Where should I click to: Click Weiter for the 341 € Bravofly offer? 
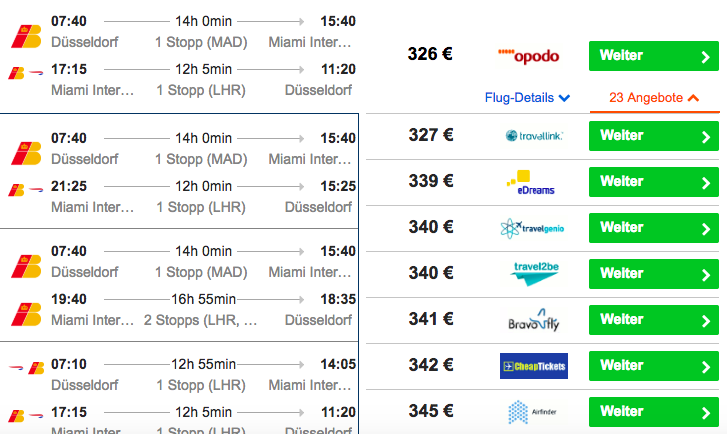[654, 320]
